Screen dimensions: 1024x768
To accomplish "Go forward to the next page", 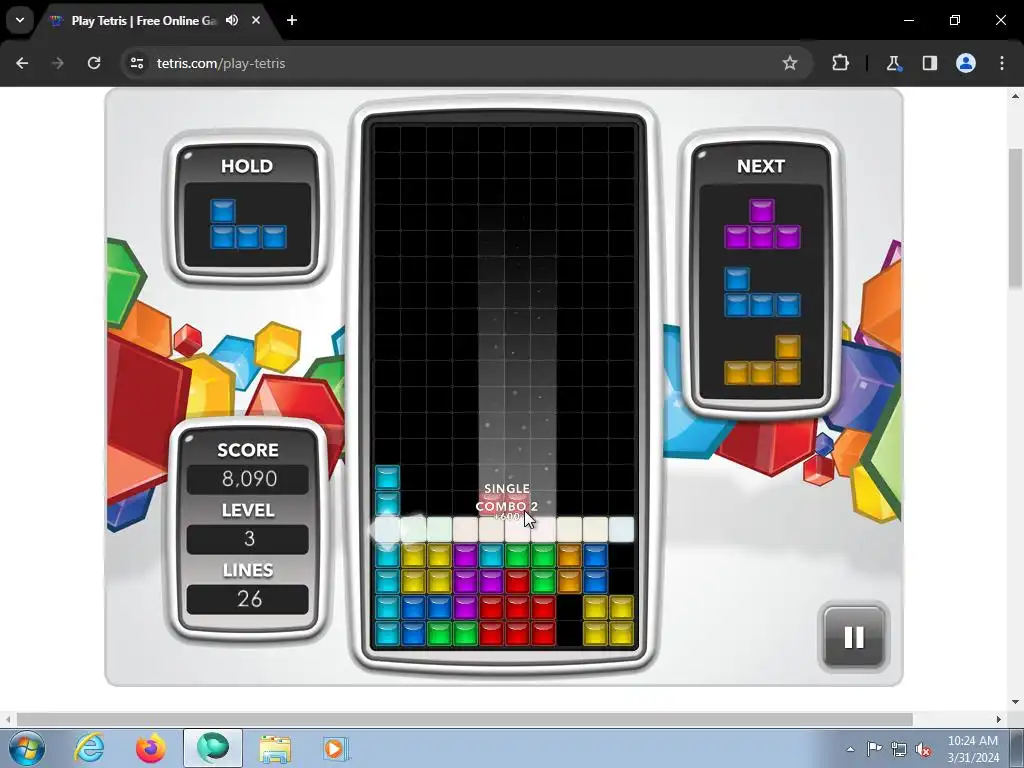I will (58, 63).
